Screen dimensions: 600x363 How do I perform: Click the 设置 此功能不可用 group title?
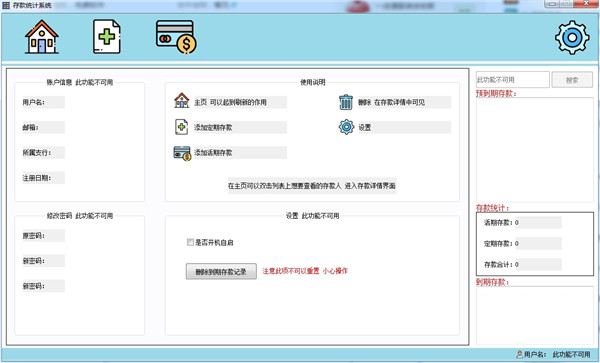tap(312, 216)
